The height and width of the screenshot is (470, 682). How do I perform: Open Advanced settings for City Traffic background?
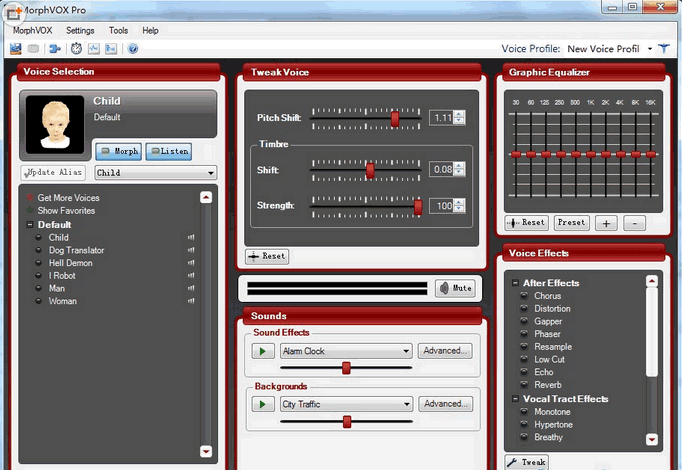446,404
